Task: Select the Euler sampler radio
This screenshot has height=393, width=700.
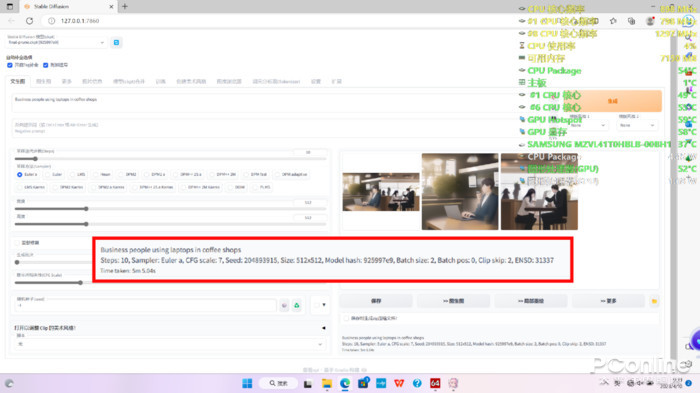Action: point(46,175)
